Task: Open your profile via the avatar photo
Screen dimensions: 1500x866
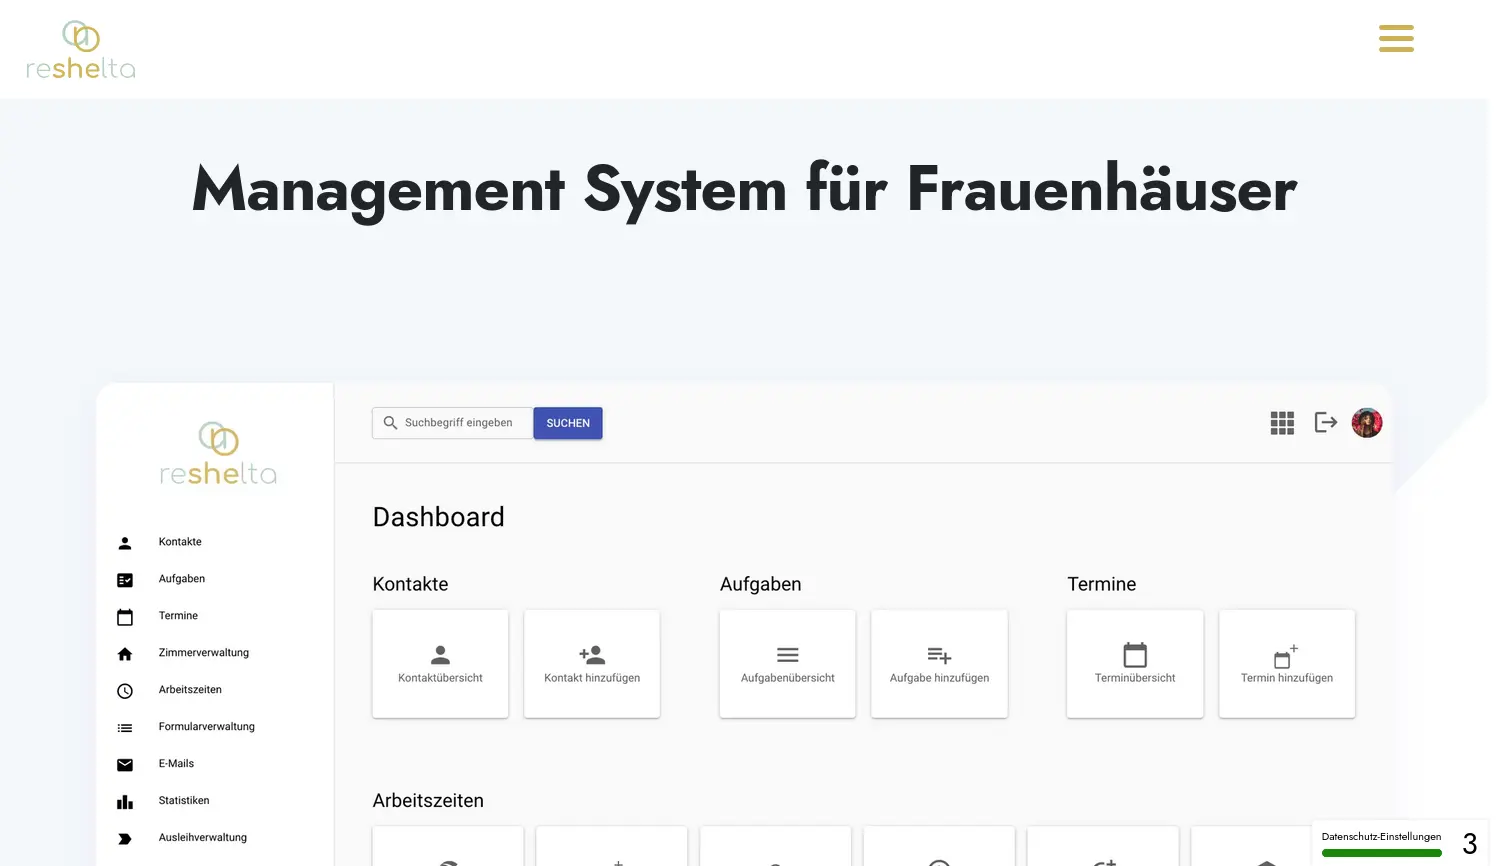Action: pyautogui.click(x=1366, y=422)
